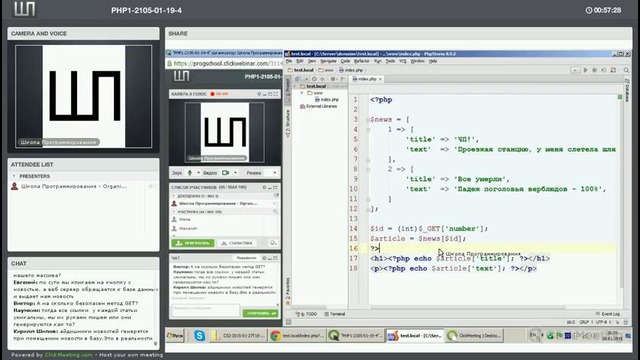
Task: Click the green inspection status indicator in editor
Action: (x=620, y=97)
